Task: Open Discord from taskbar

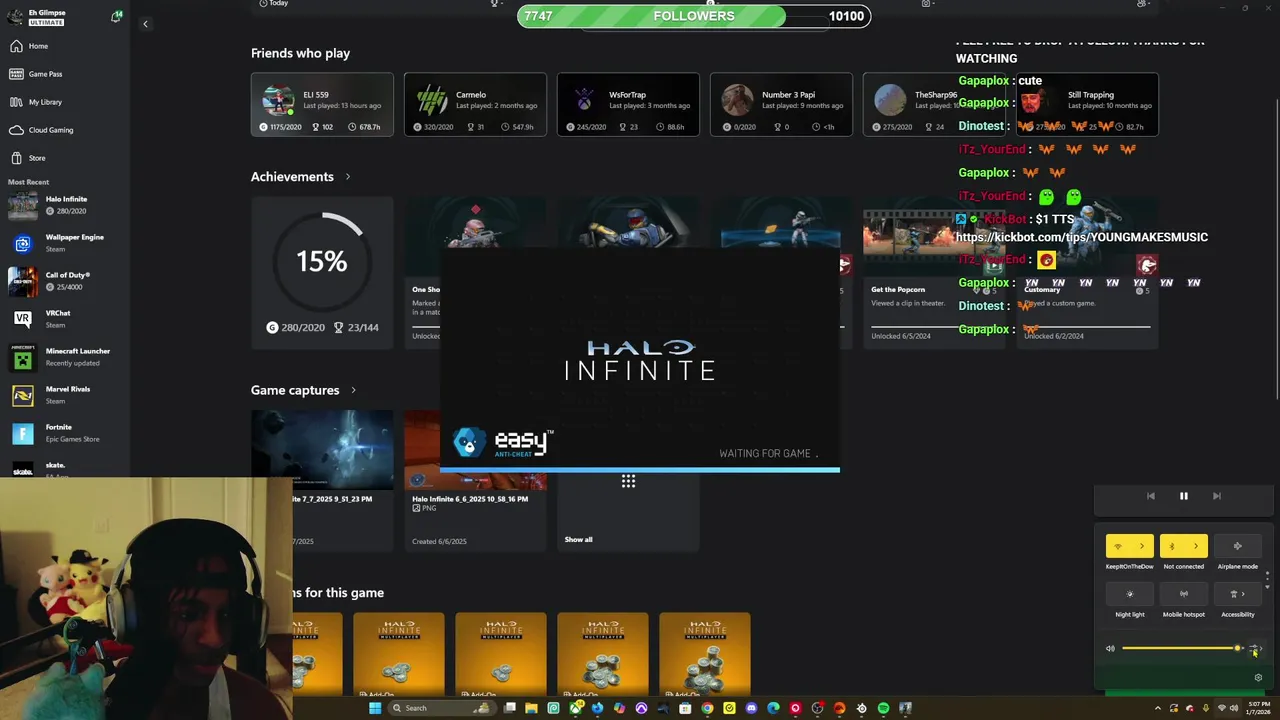Action: pos(751,708)
